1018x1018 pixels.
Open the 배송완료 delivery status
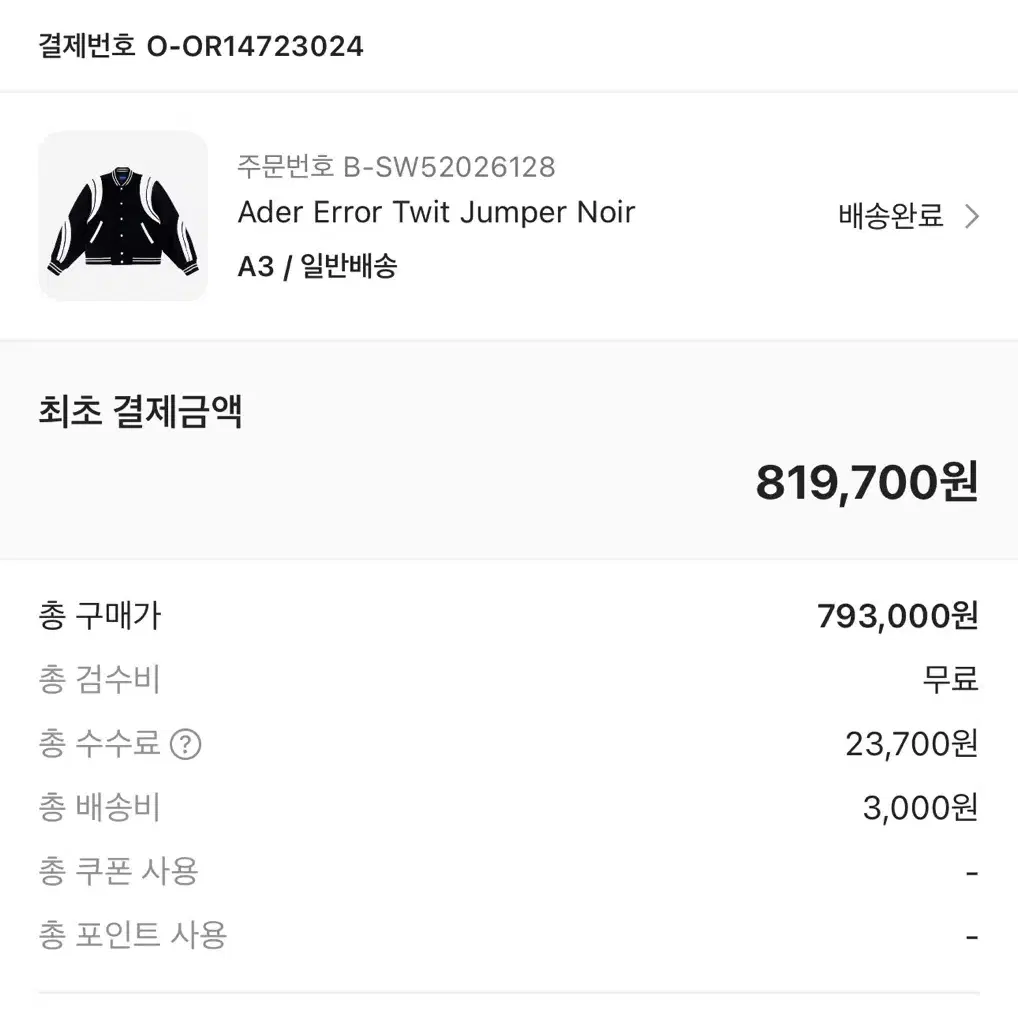click(891, 216)
